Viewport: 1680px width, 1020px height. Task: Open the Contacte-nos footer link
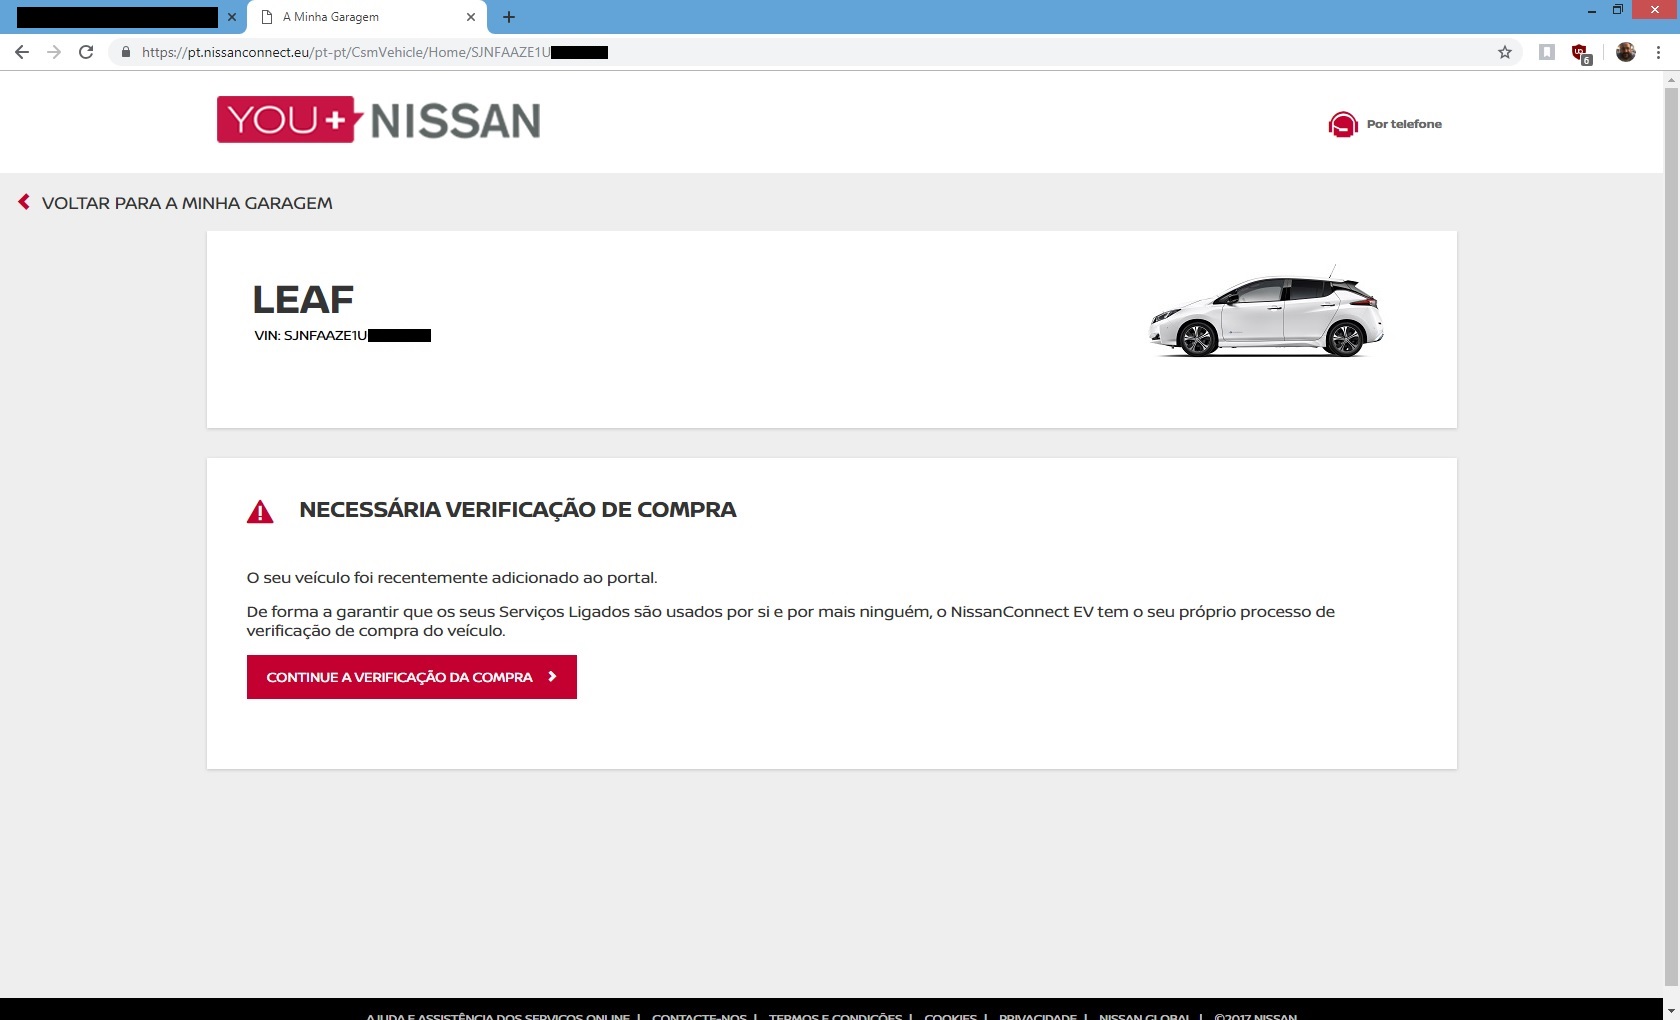coord(699,1015)
